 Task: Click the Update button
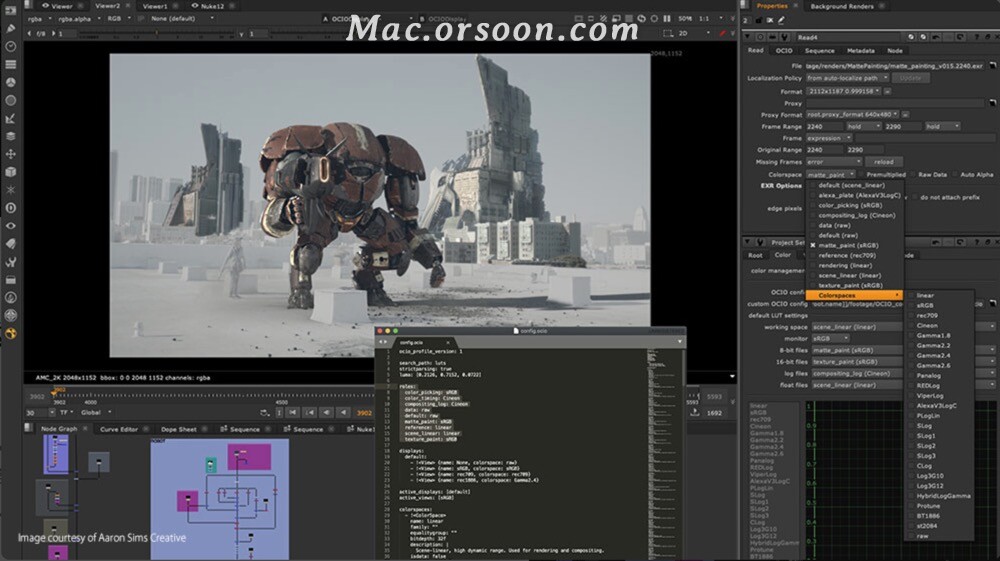[x=910, y=78]
